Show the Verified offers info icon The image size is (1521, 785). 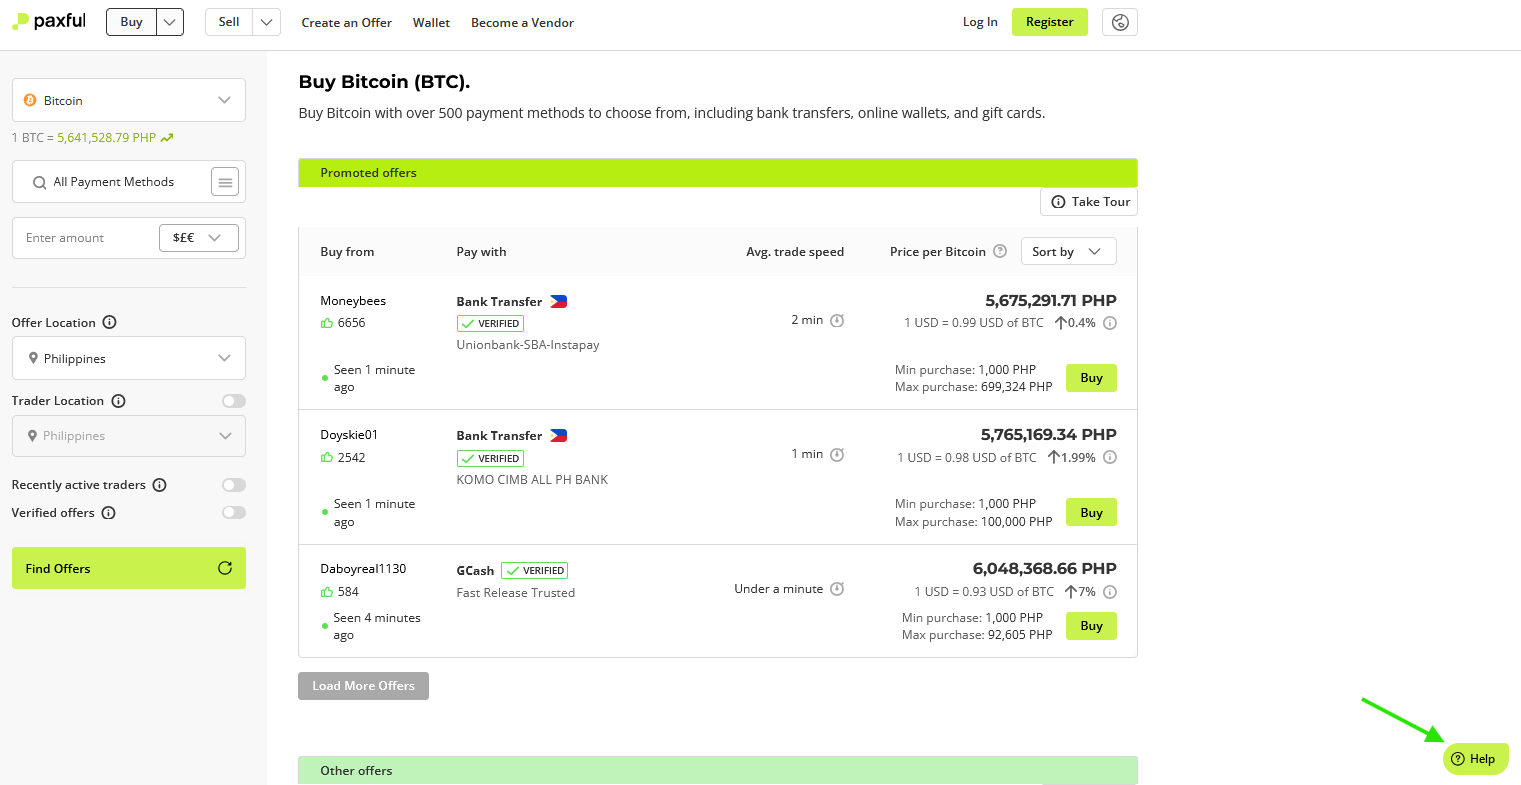[x=109, y=513]
